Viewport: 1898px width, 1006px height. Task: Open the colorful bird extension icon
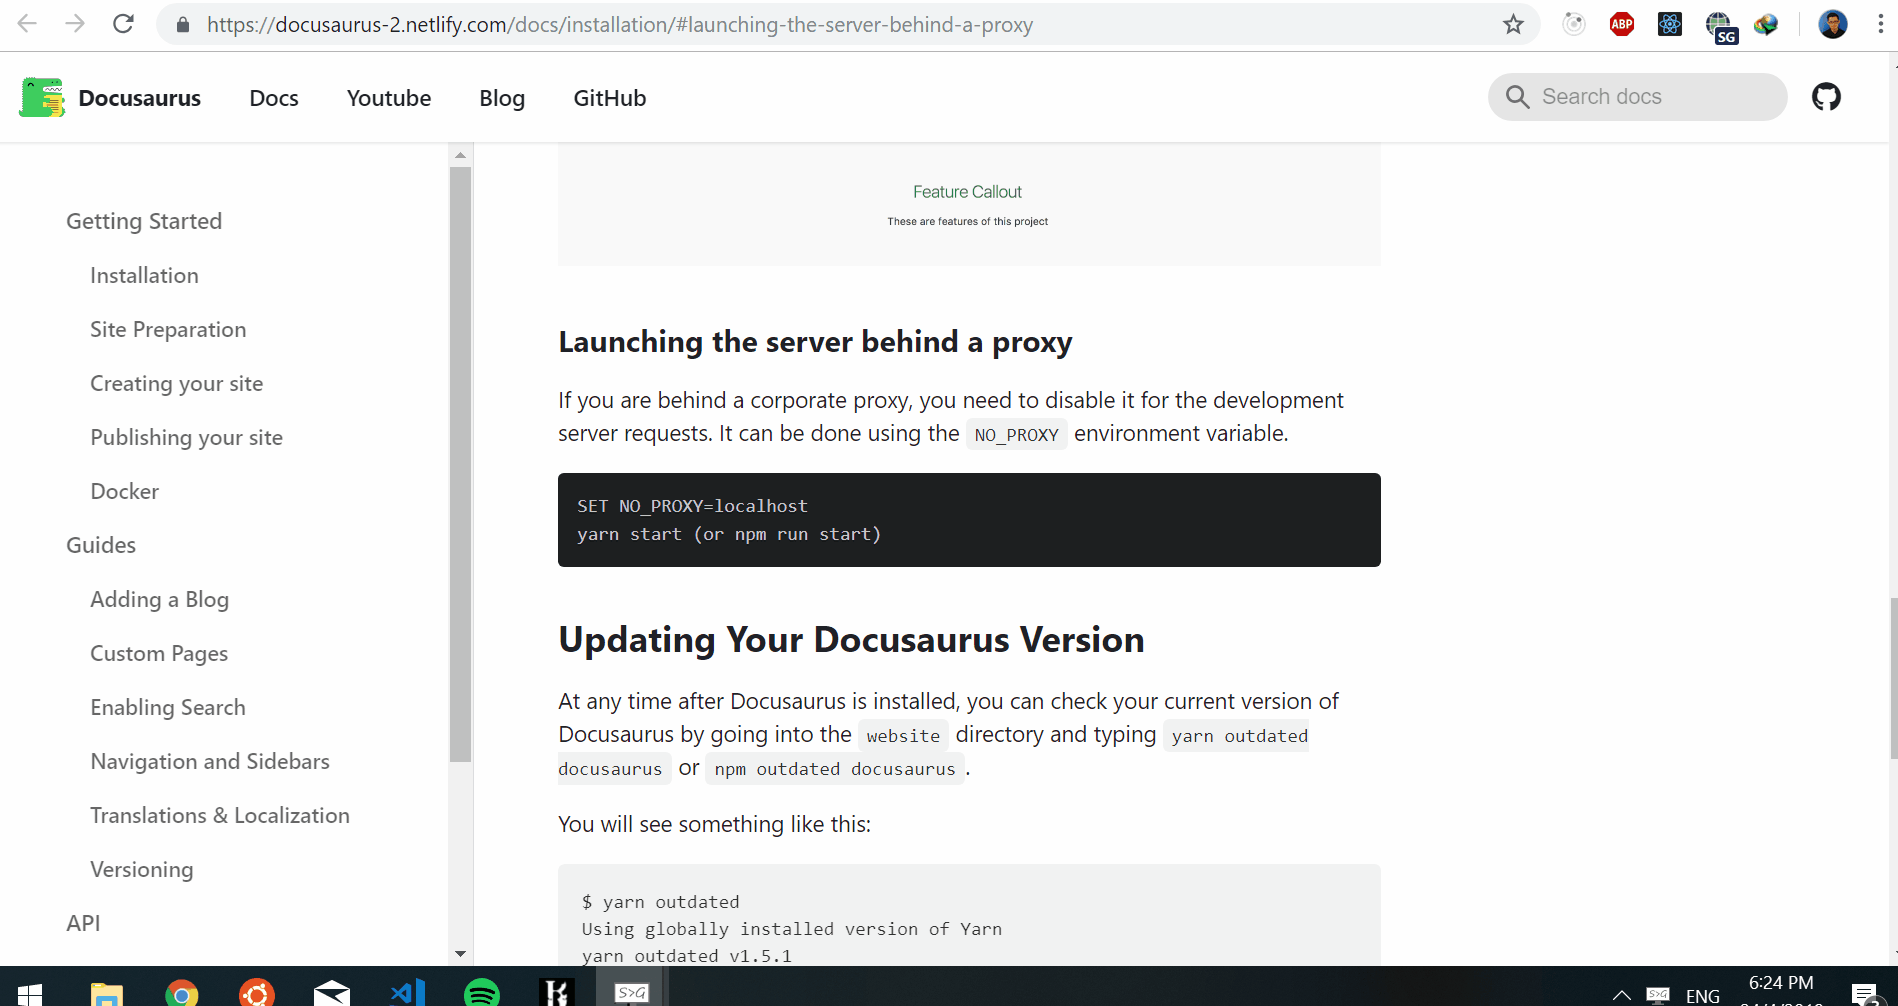pos(1766,24)
